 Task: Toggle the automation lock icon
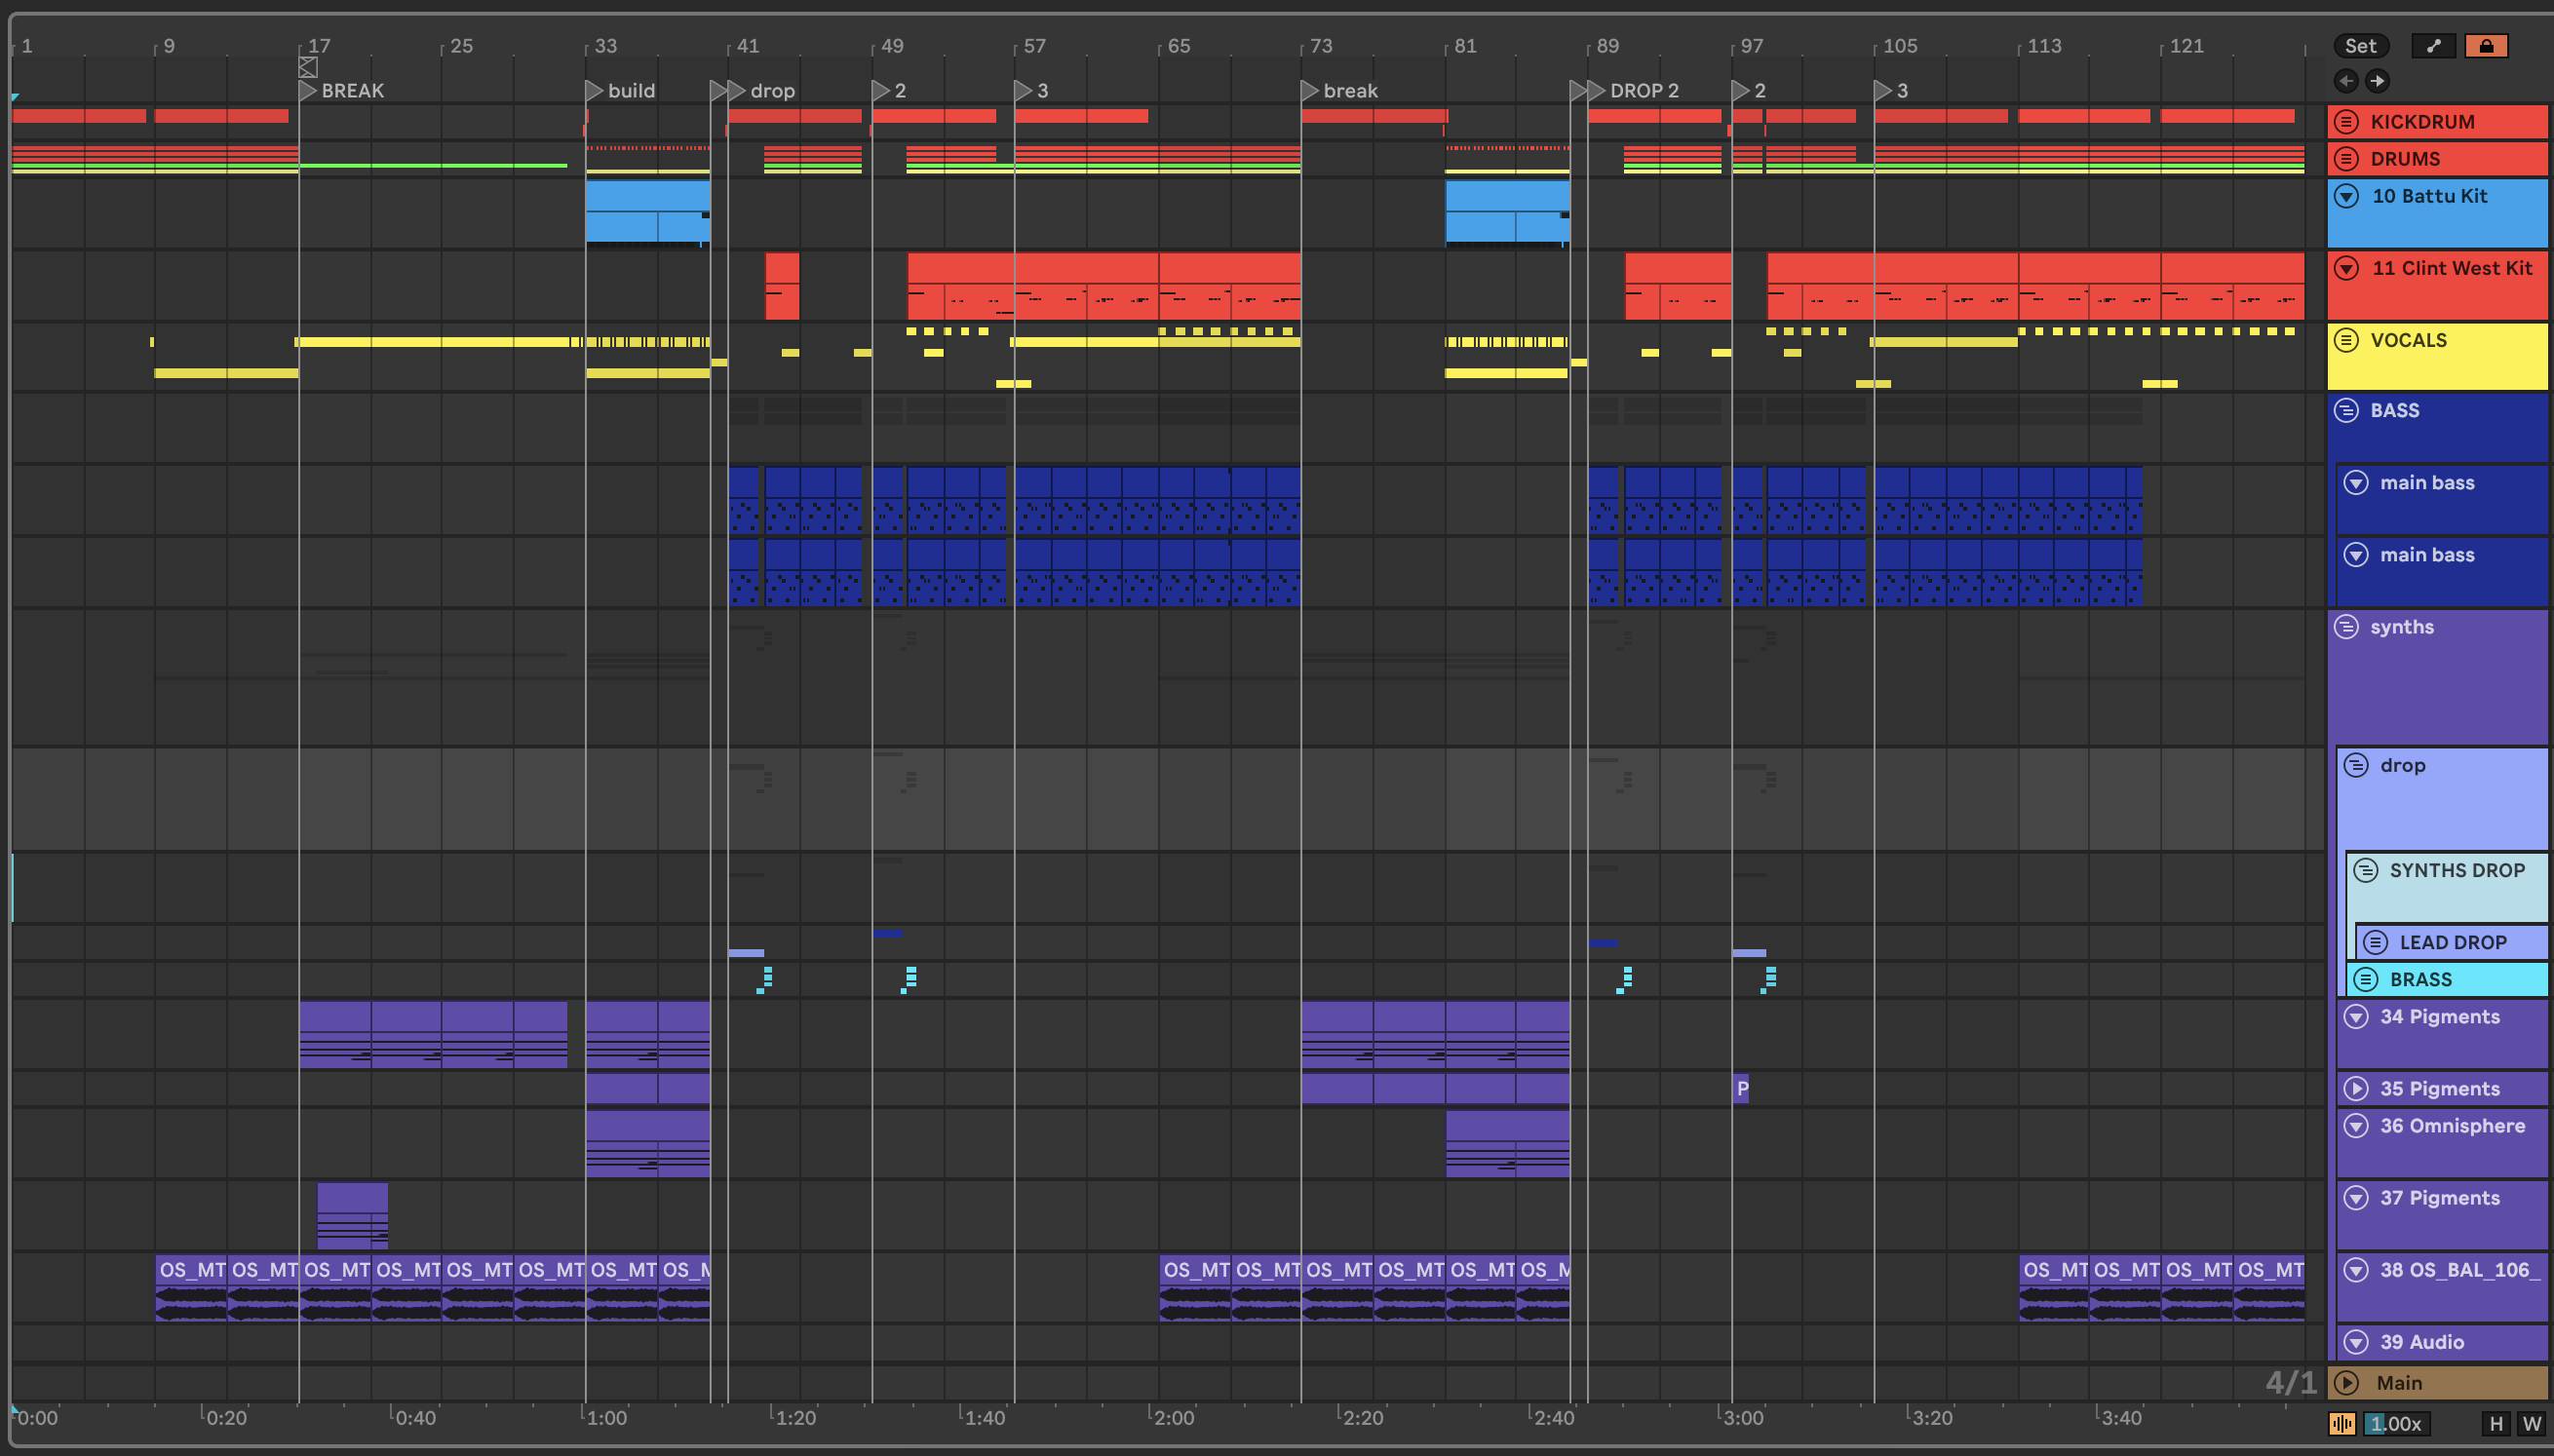point(2485,46)
